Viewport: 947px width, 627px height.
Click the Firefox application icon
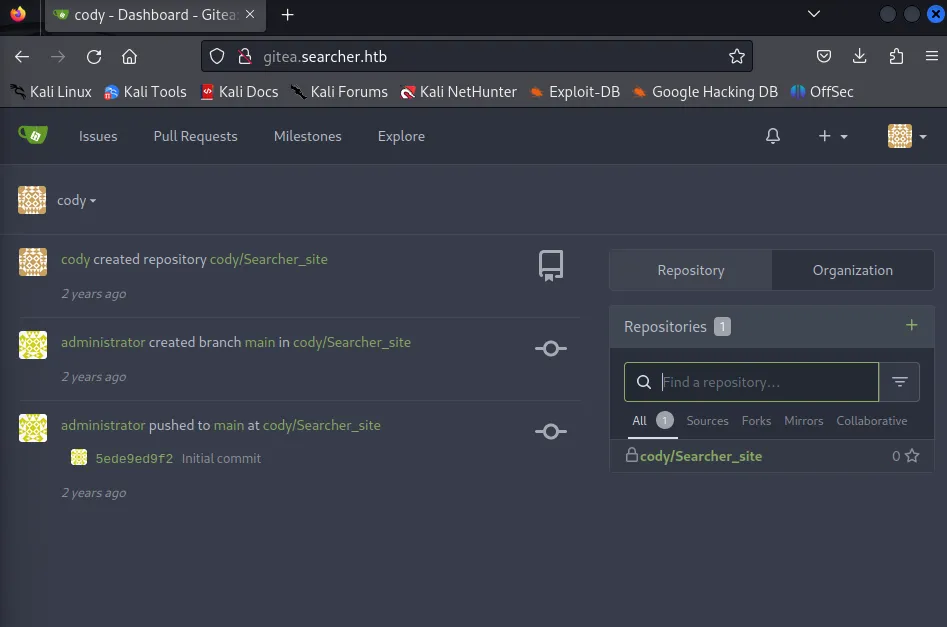point(18,13)
